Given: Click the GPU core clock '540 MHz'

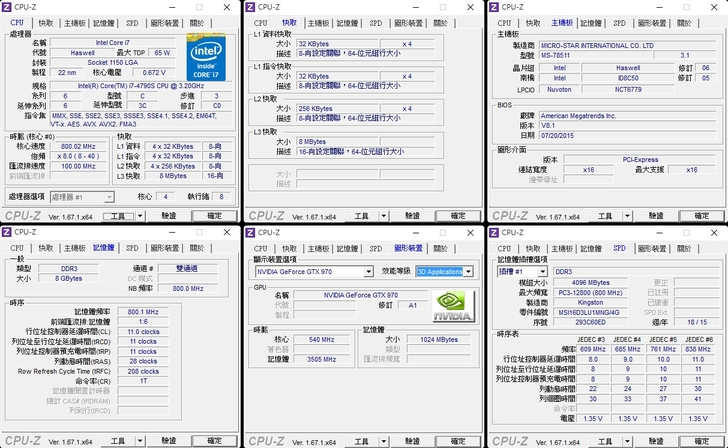Looking at the screenshot, I should [x=321, y=339].
